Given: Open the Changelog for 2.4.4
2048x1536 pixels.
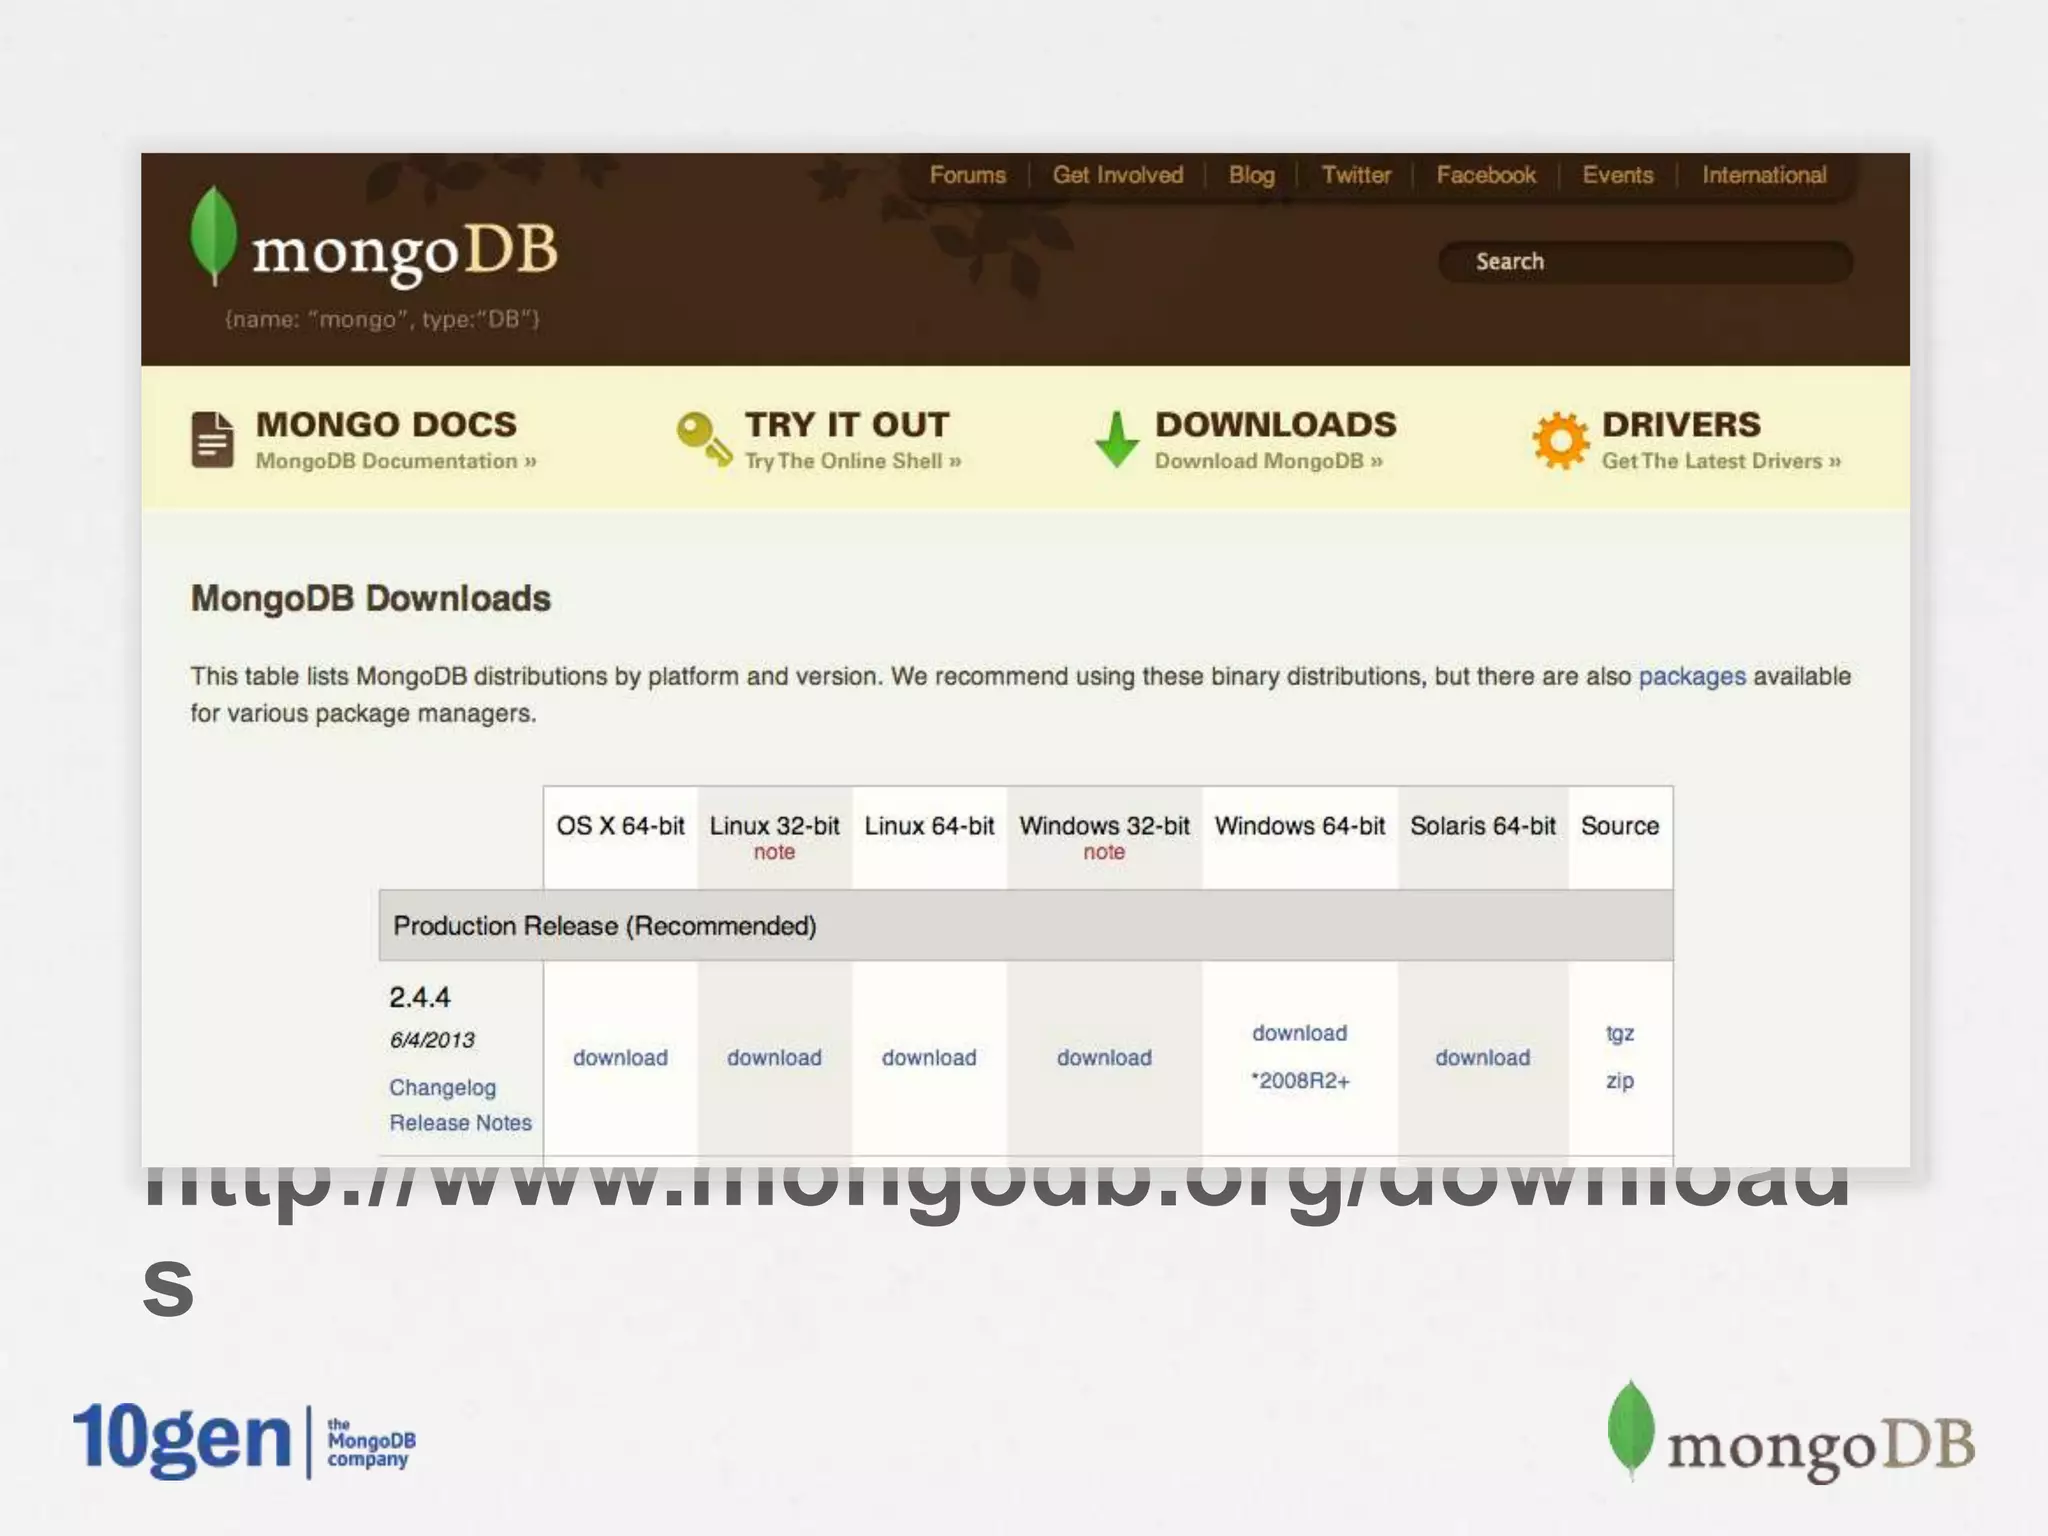Looking at the screenshot, I should coord(442,1088).
